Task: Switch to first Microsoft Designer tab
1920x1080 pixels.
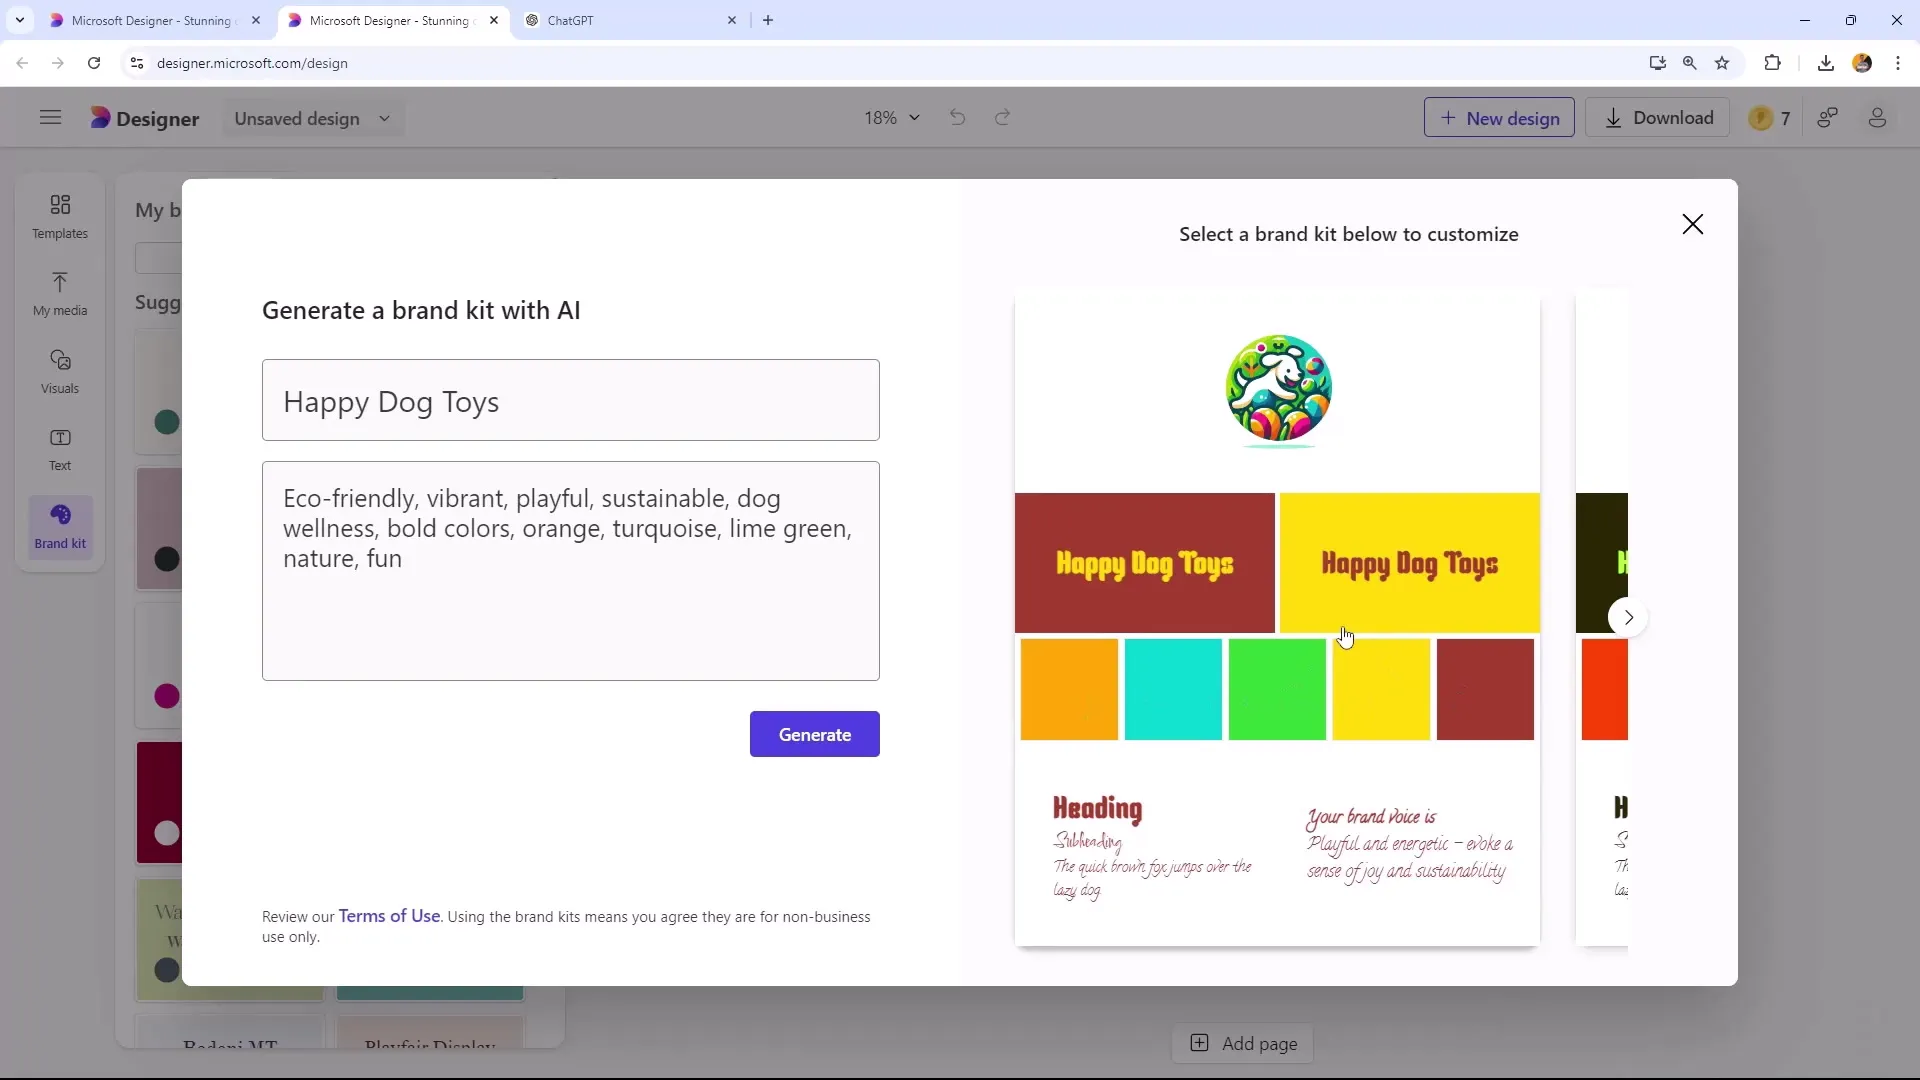Action: [x=155, y=20]
